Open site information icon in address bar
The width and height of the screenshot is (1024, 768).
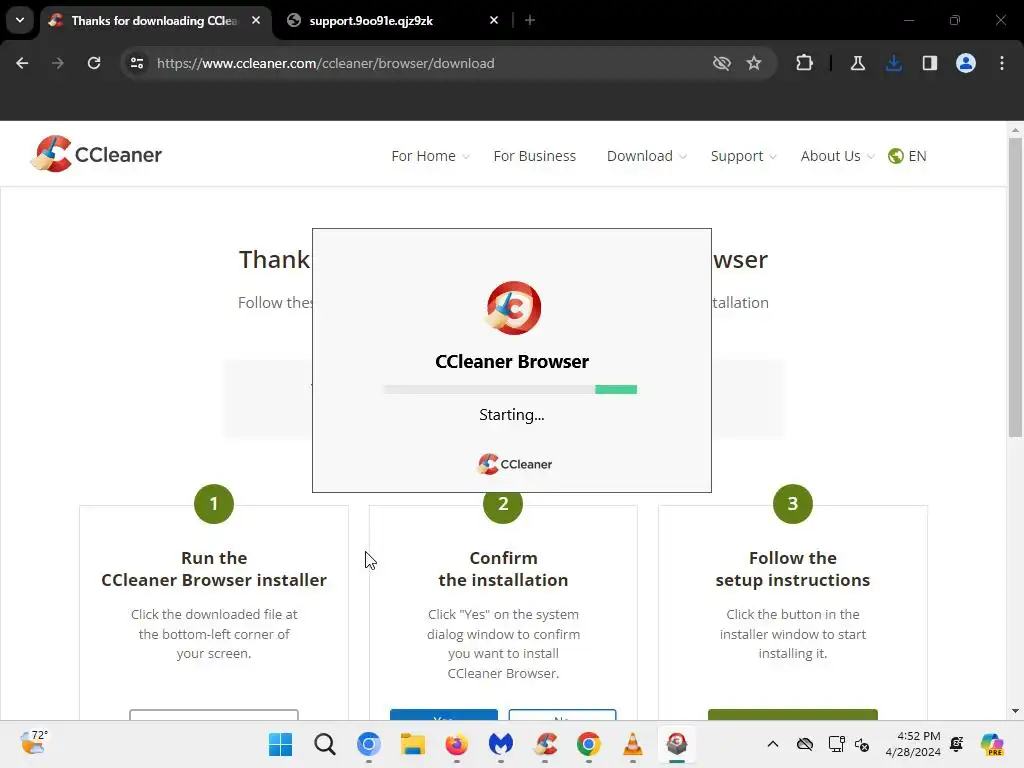pos(137,63)
